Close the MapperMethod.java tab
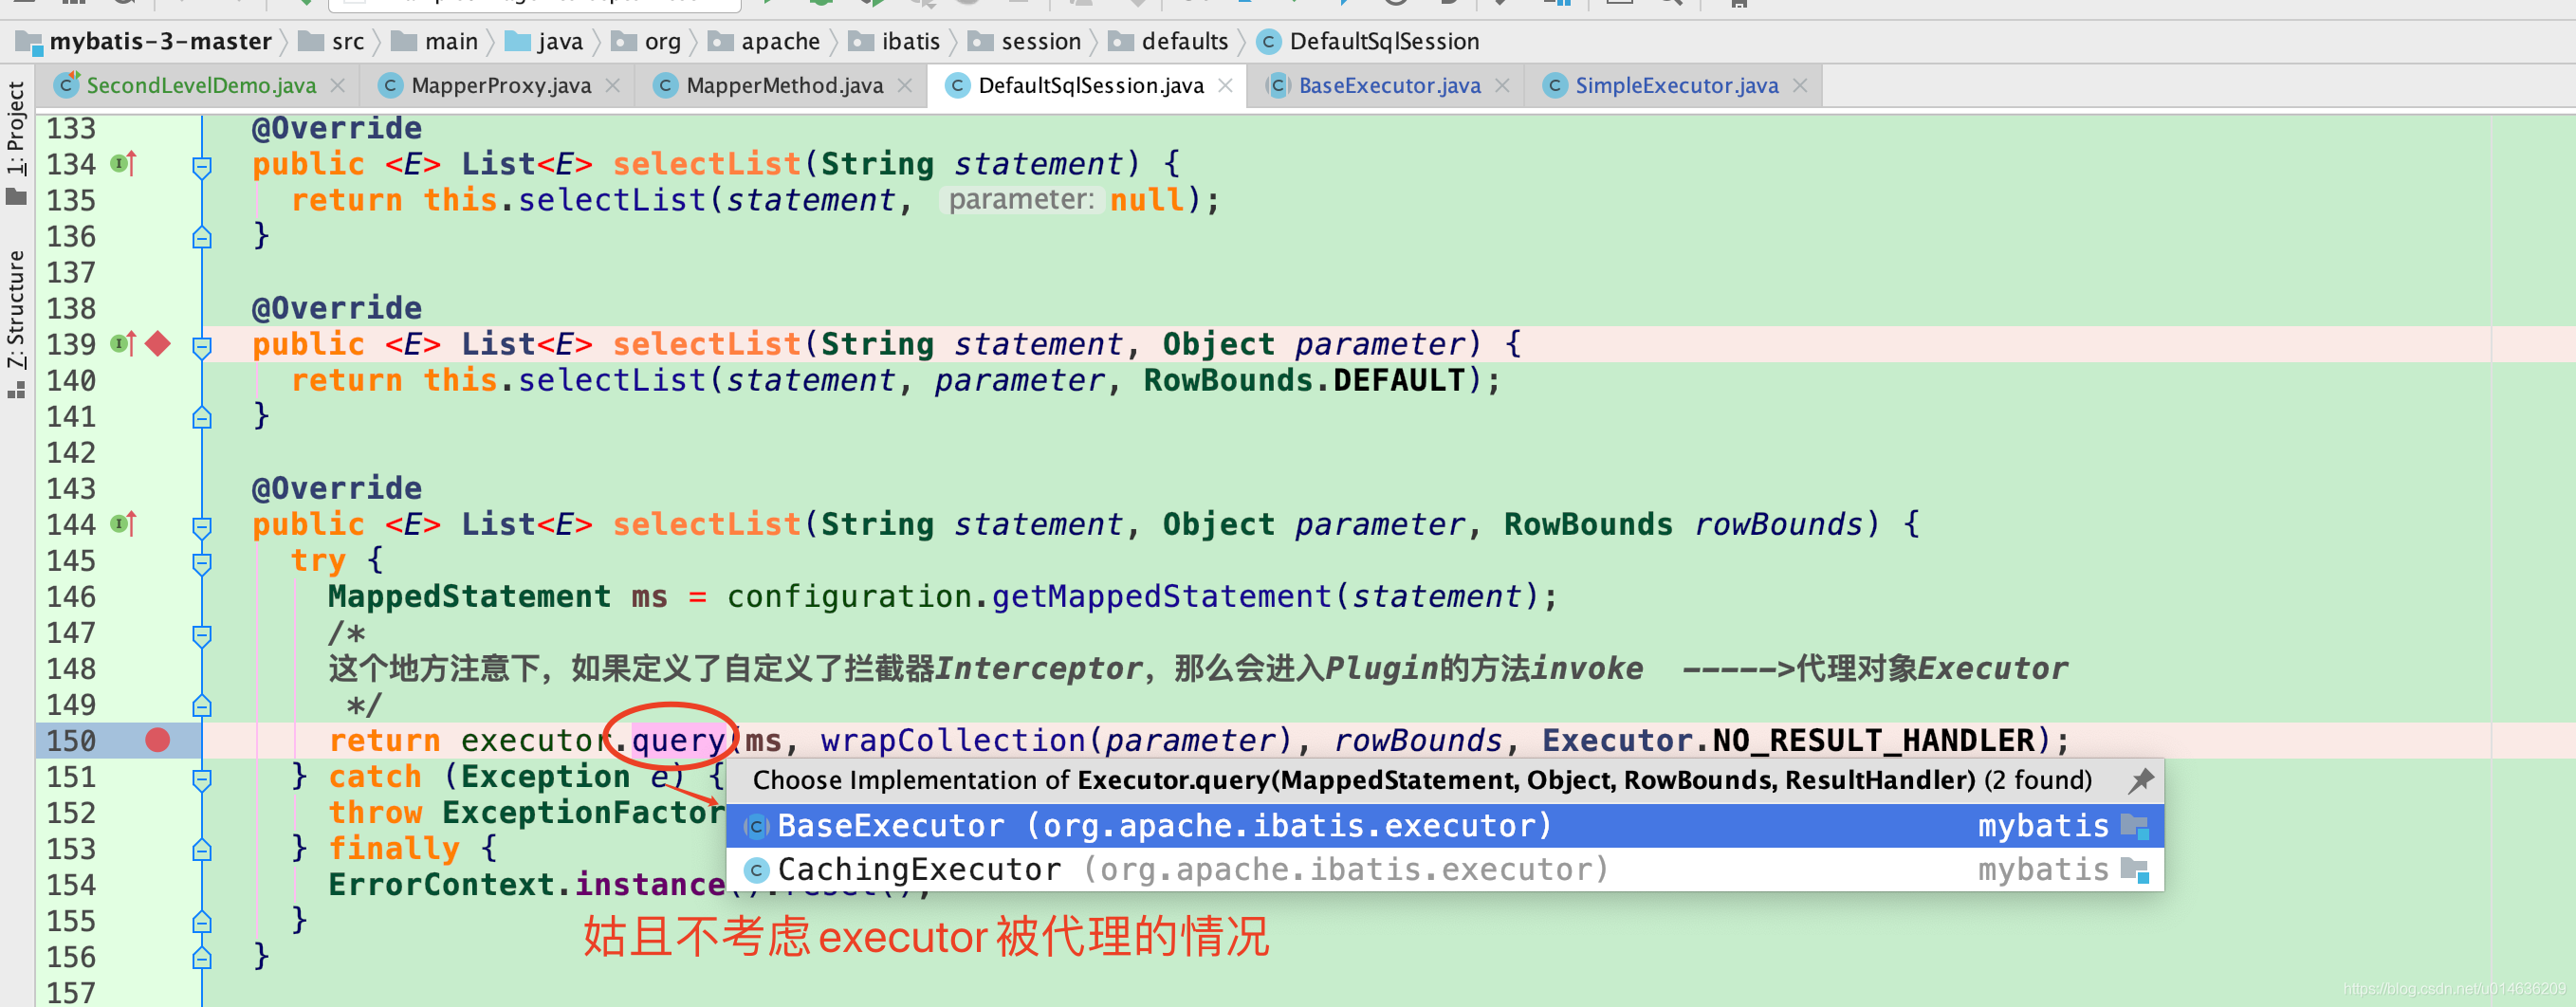The height and width of the screenshot is (1007, 2576). [905, 86]
